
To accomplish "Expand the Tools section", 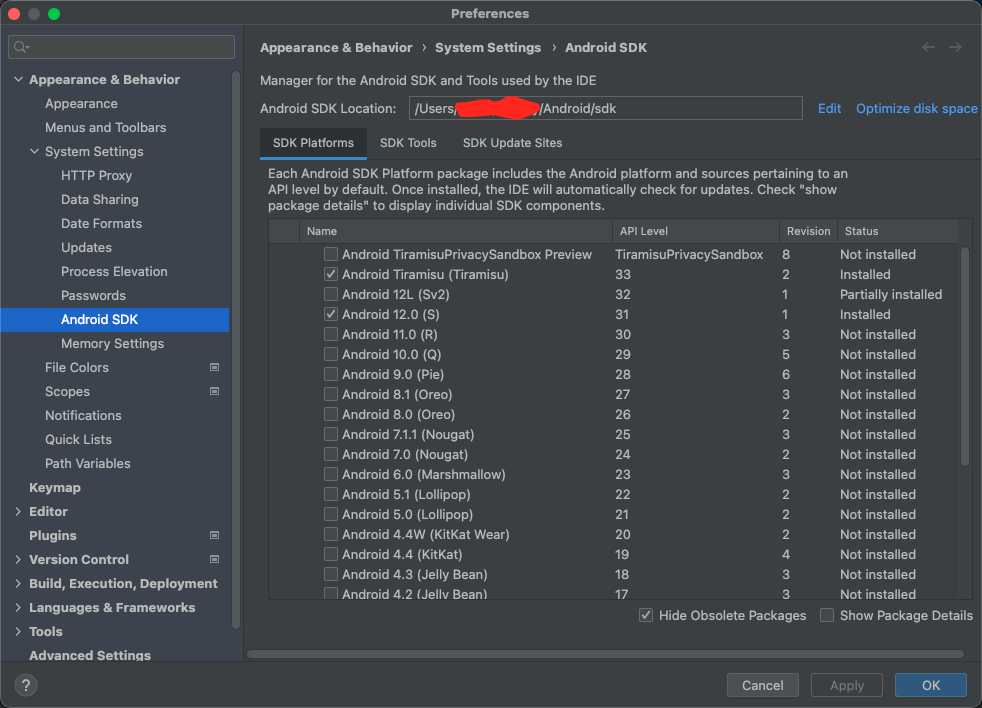I will tap(18, 631).
